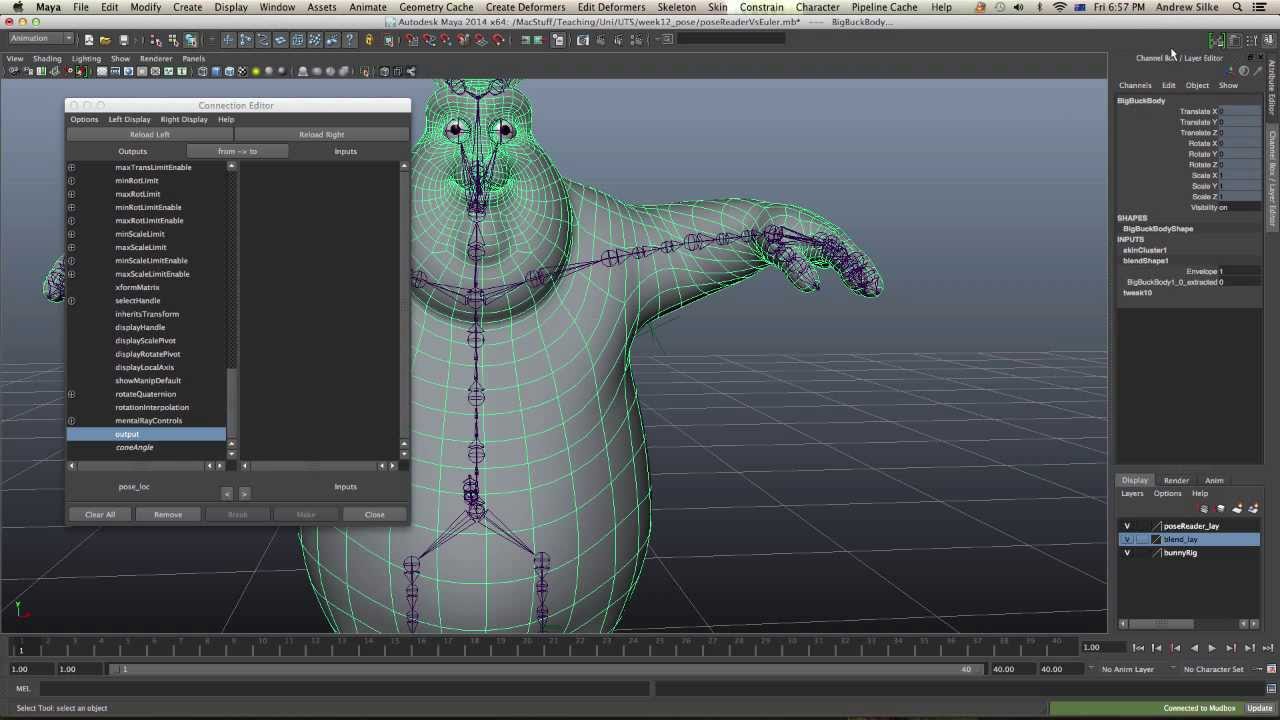Click the question mark icon in status line
Screen dimensions: 1280x720
349,40
